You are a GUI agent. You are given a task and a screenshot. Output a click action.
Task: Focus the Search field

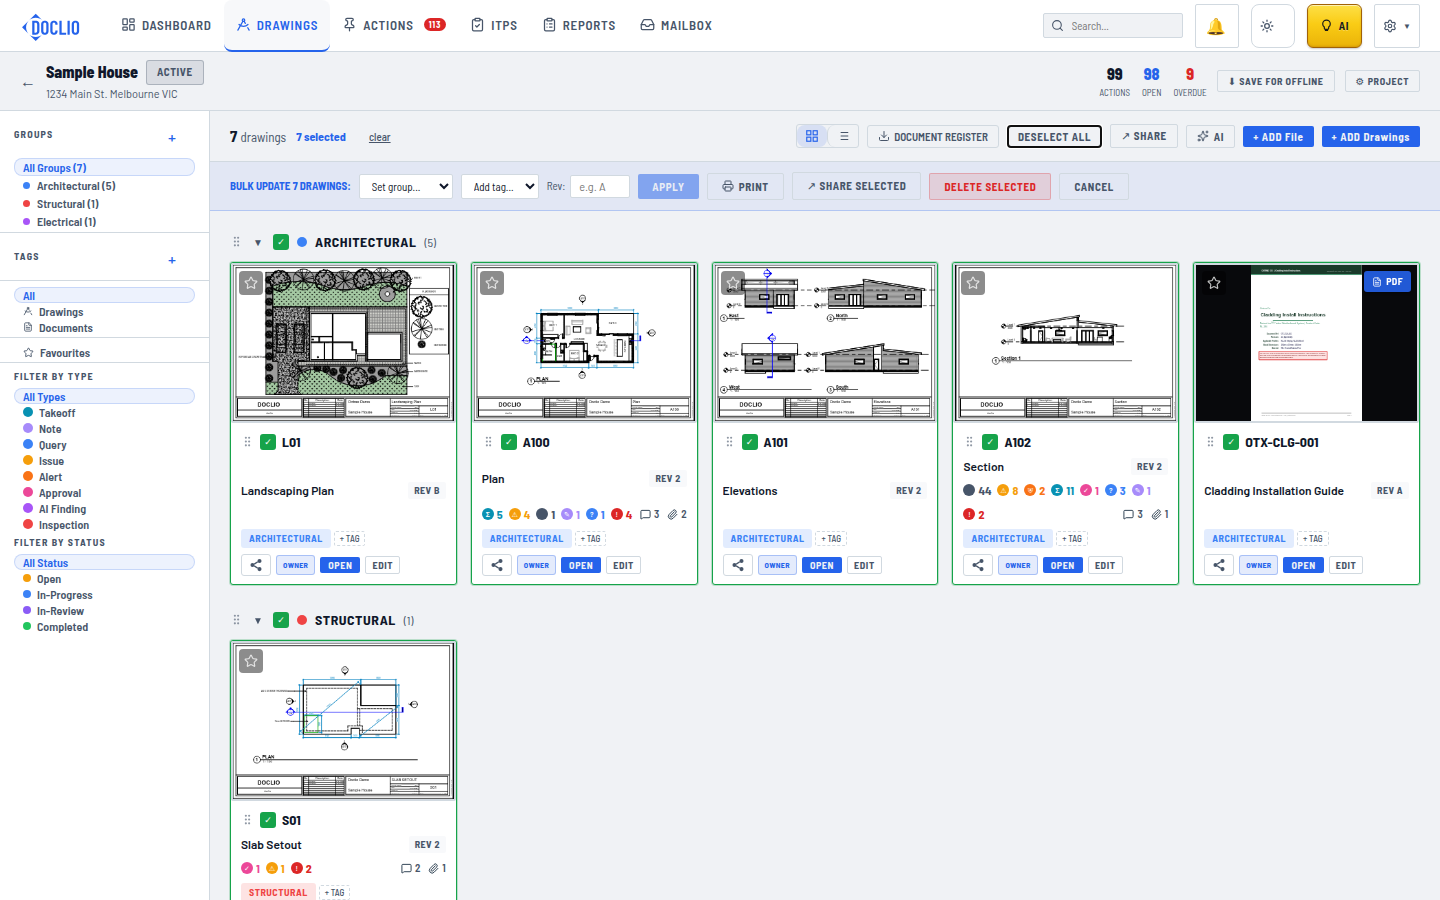click(x=1113, y=26)
